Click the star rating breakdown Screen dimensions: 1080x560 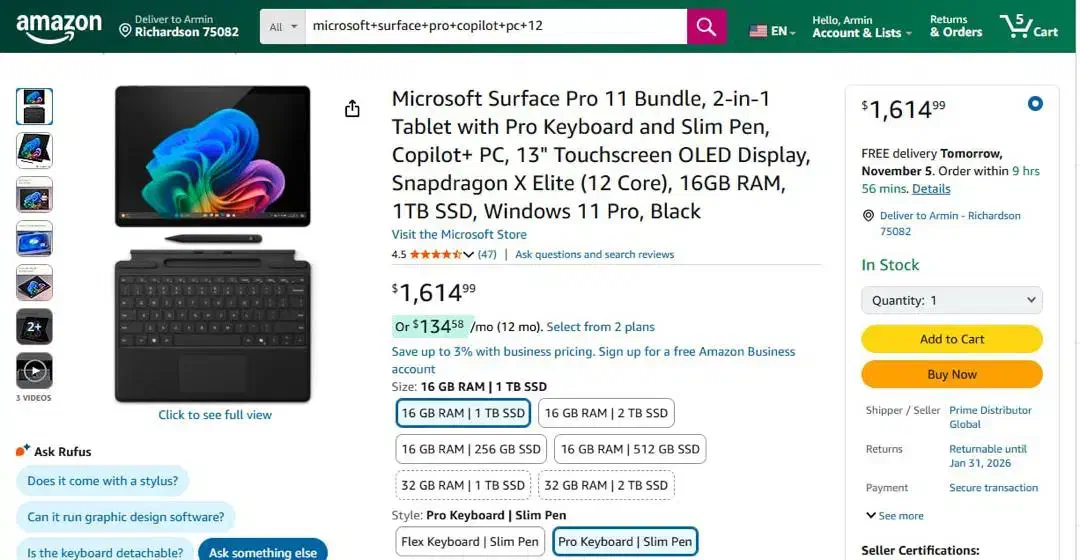(441, 255)
